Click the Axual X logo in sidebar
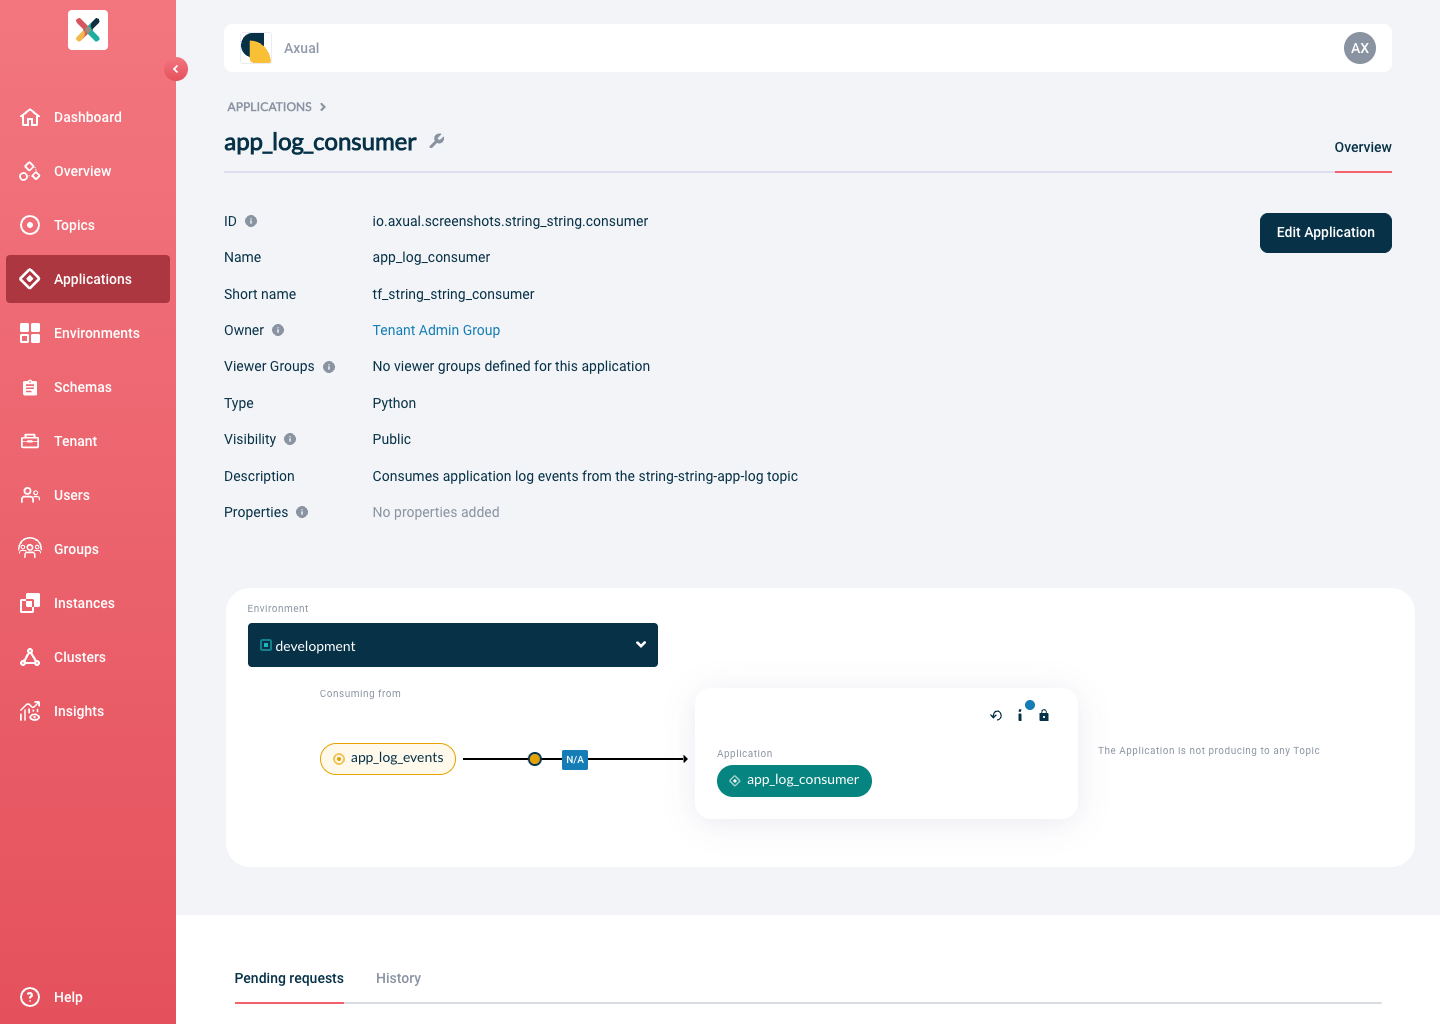The image size is (1440, 1024). [x=88, y=30]
